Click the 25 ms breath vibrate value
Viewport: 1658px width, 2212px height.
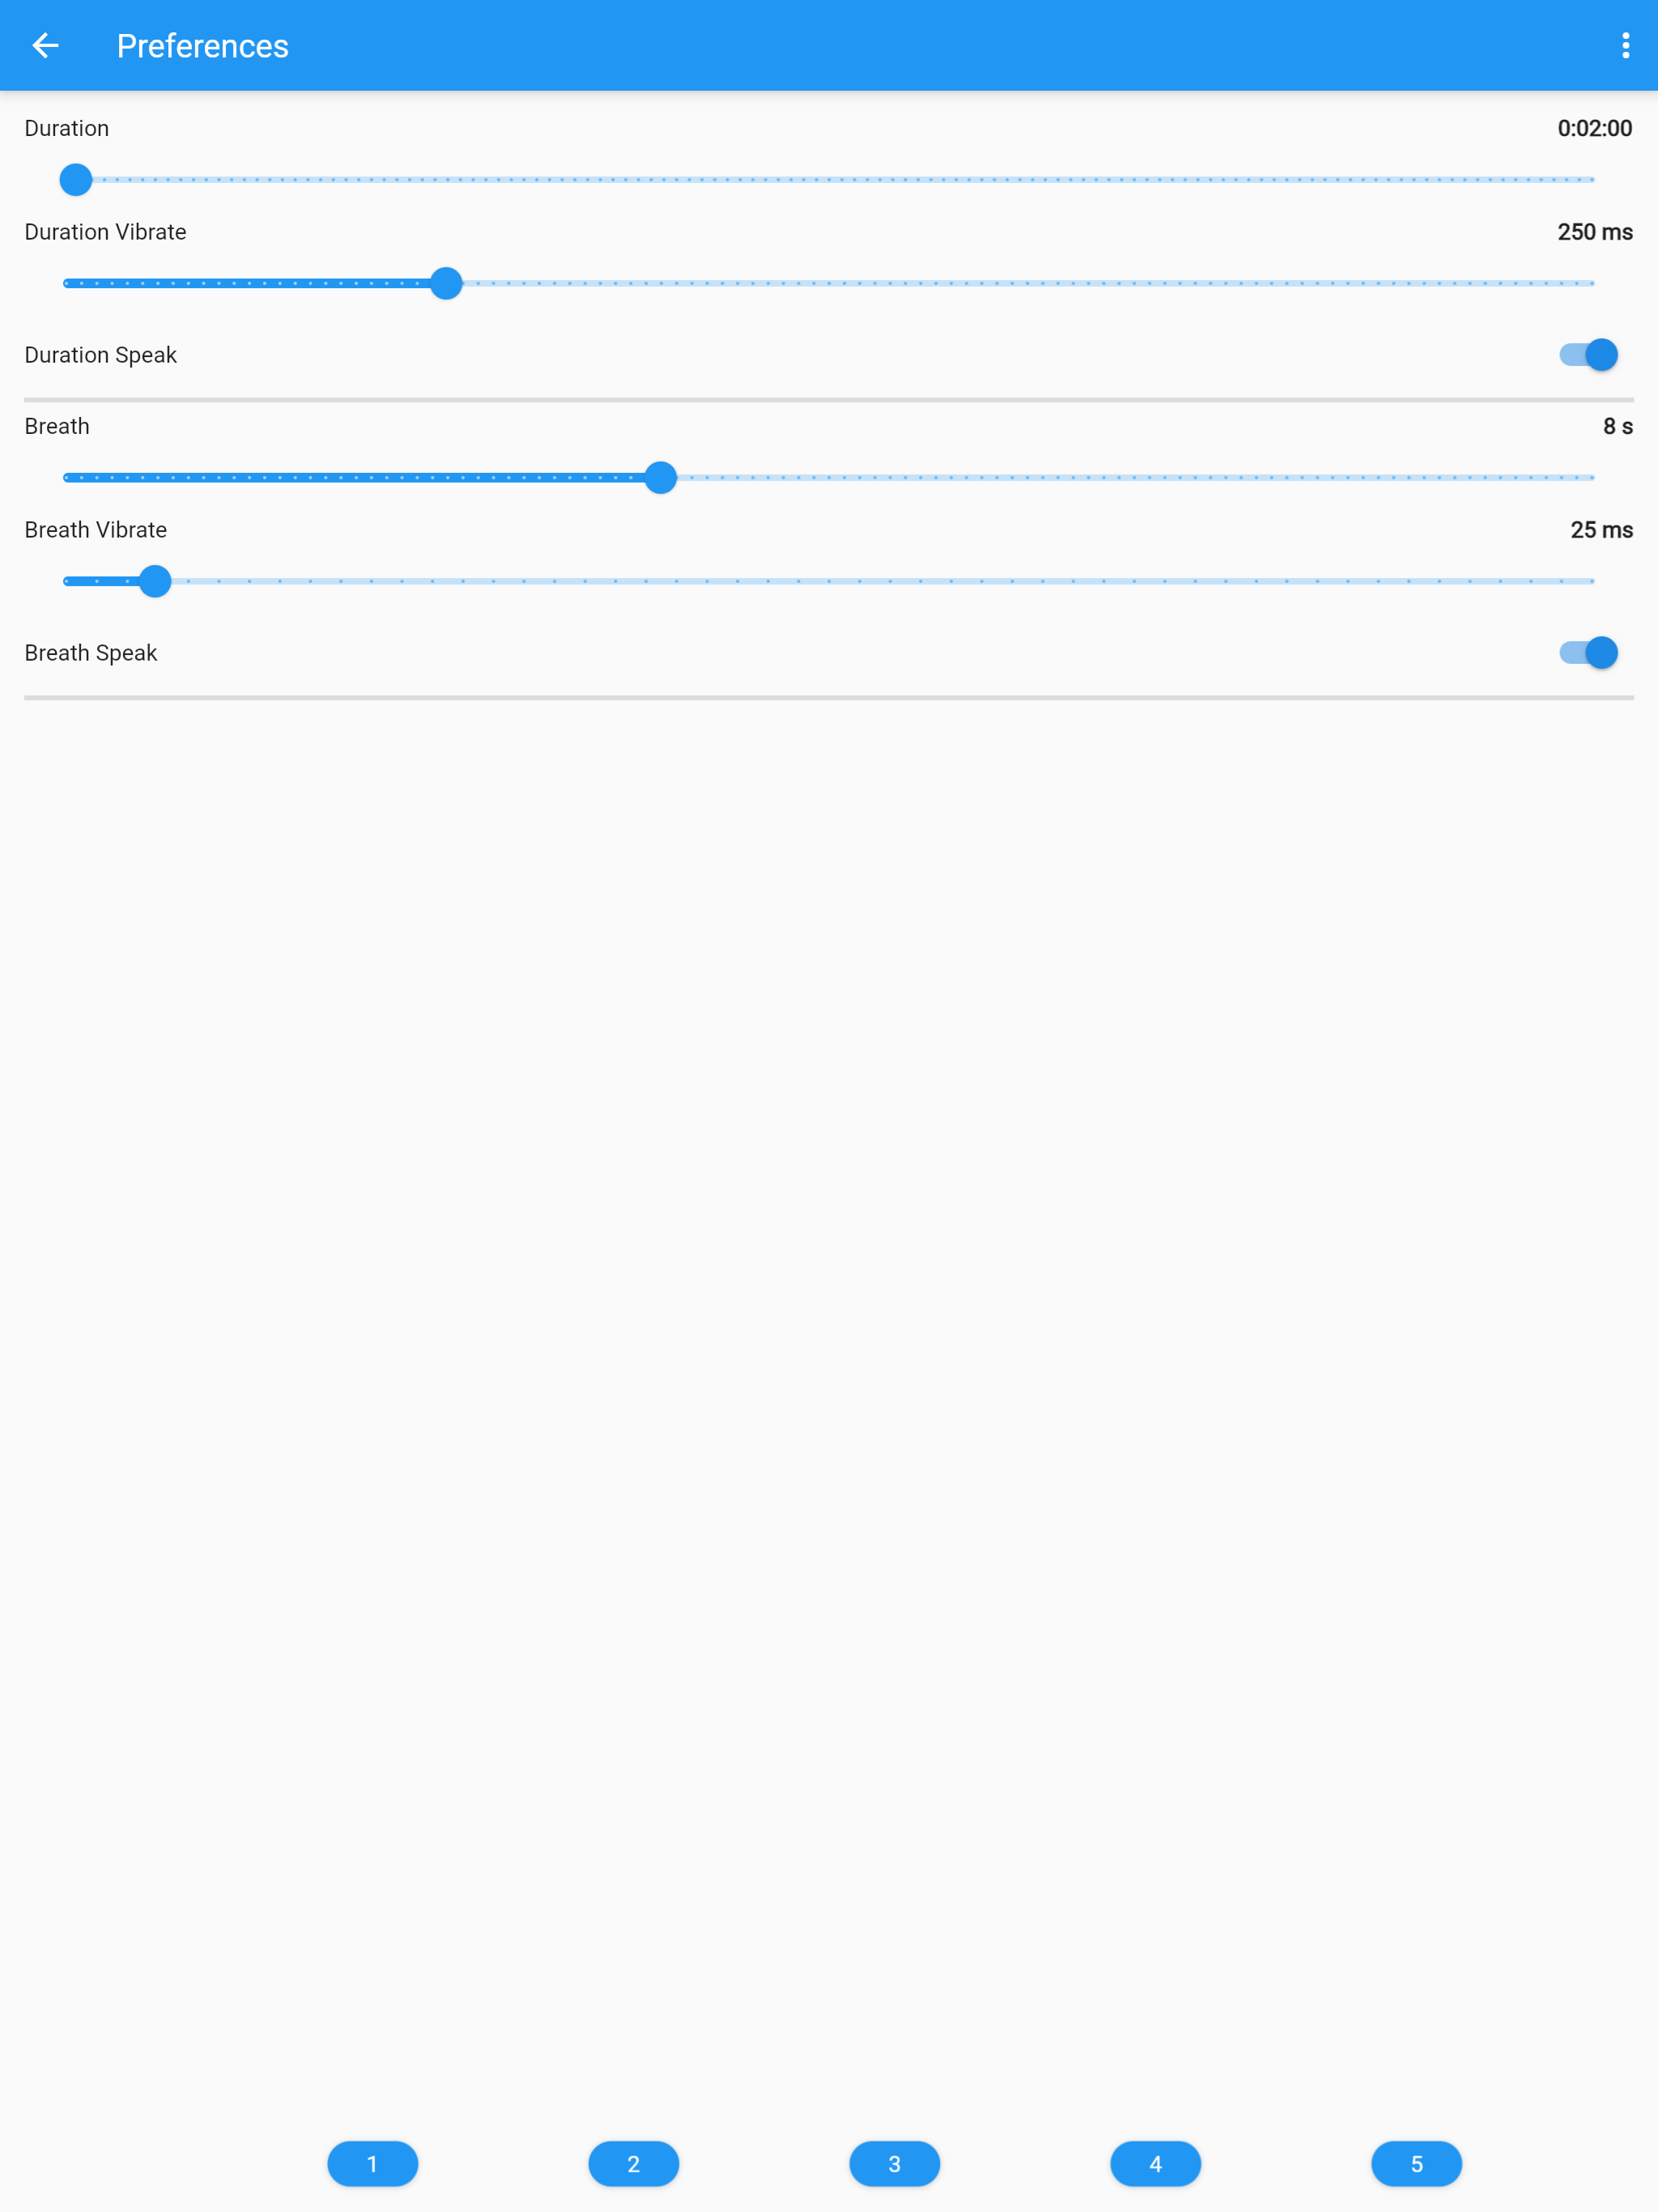click(1601, 530)
